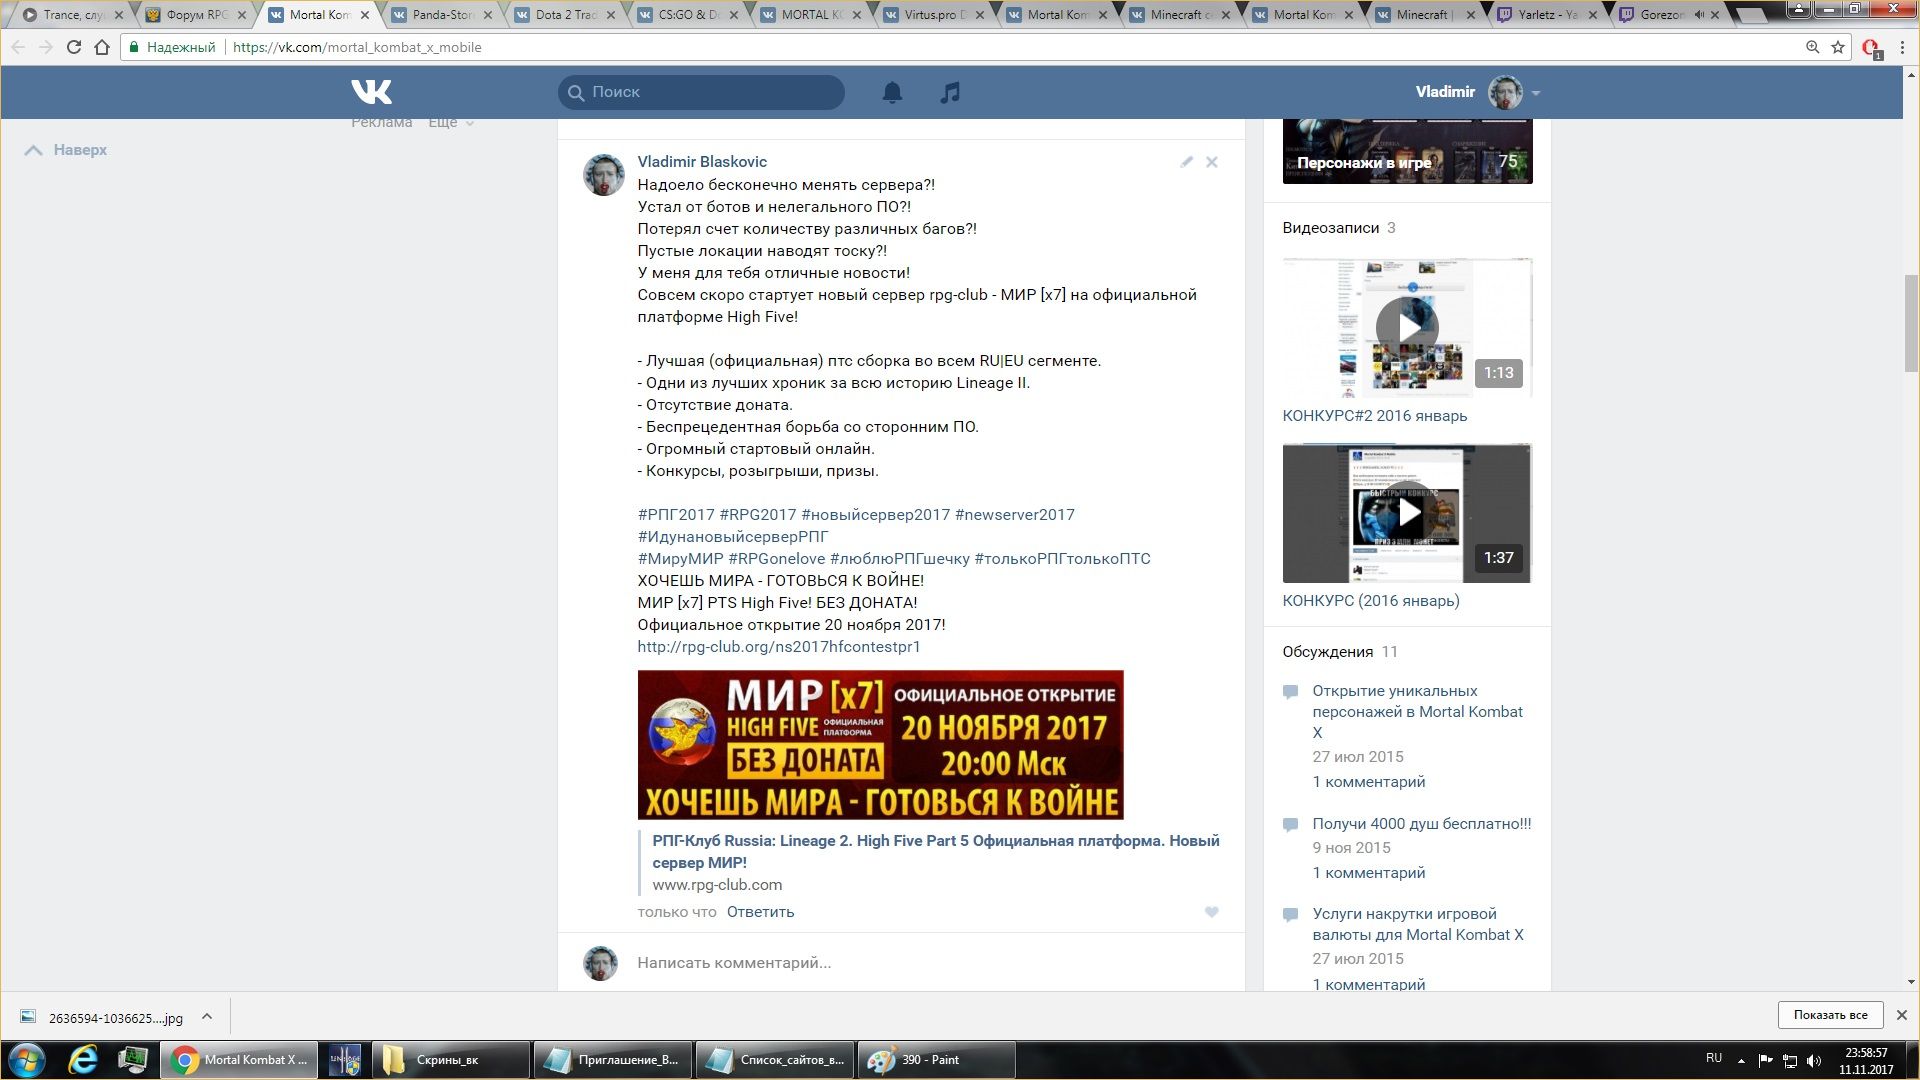Click the red extension icon in the toolbar
Screen dimensions: 1920x1080
pyautogui.click(x=1871, y=48)
